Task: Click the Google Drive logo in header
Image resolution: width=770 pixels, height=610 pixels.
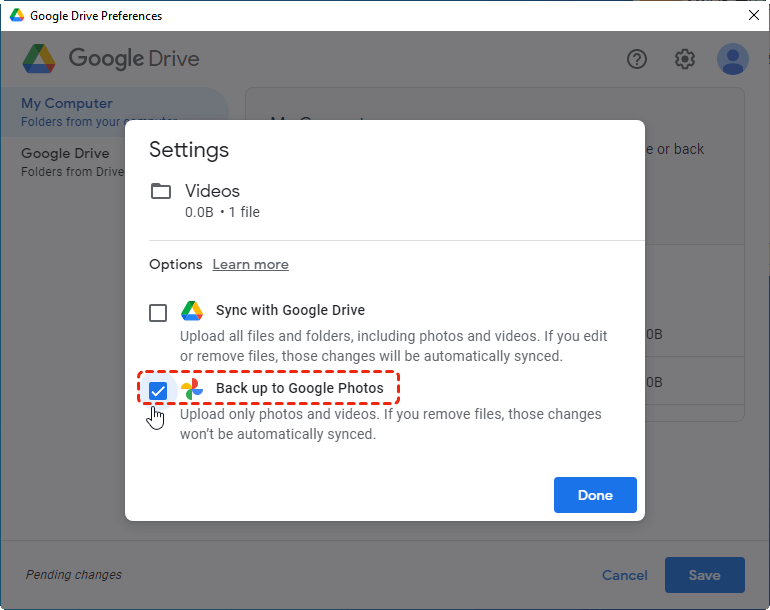Action: (39, 59)
